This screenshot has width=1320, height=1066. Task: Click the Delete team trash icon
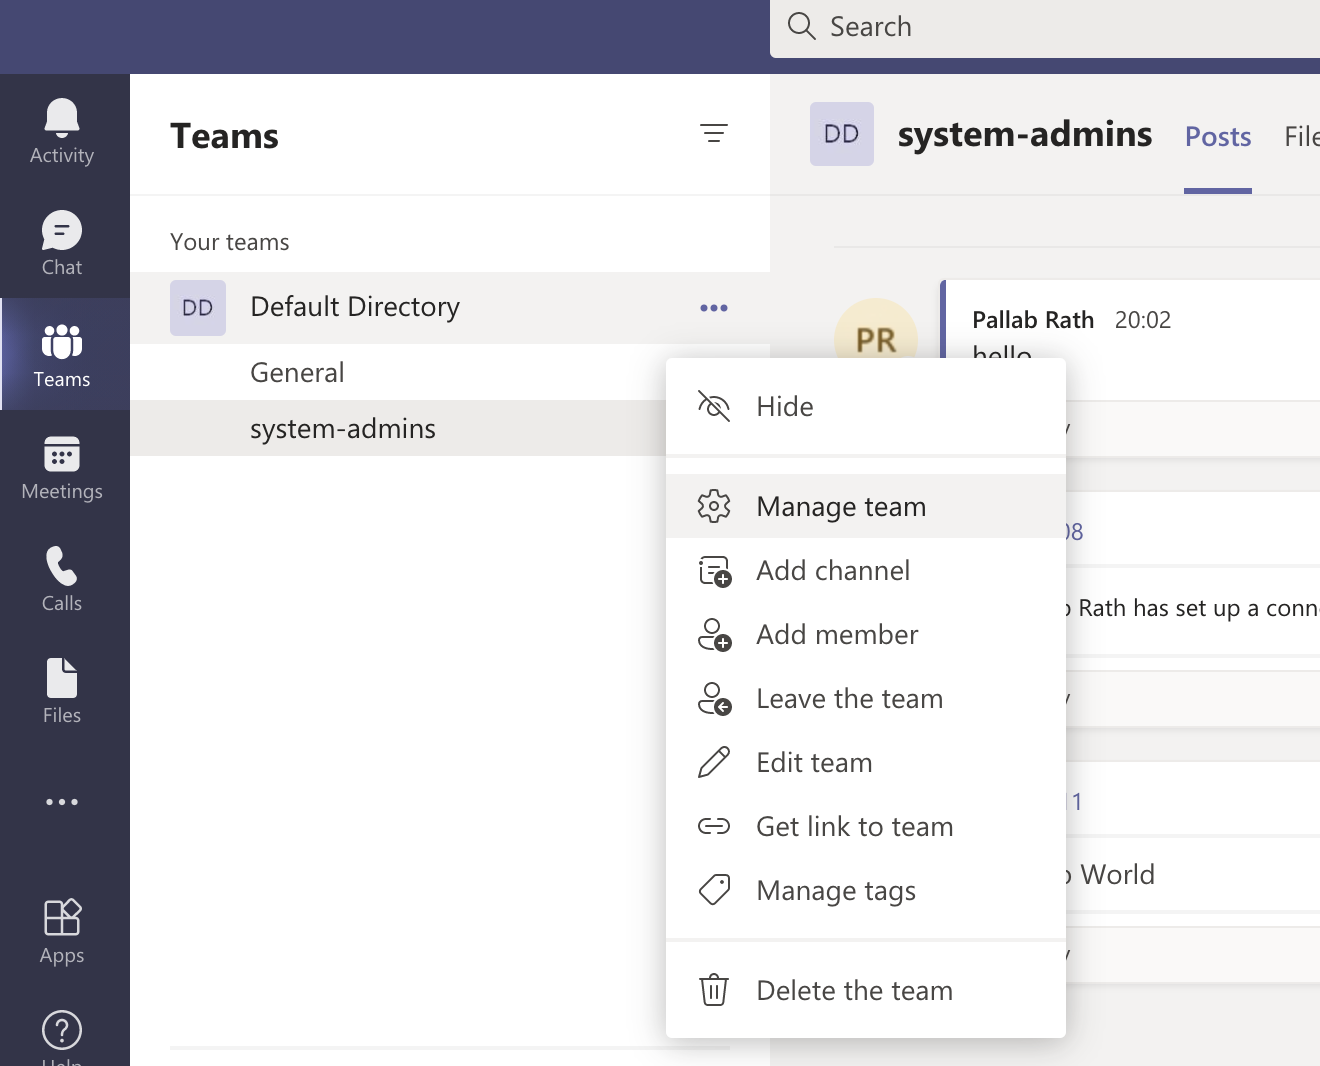point(714,990)
